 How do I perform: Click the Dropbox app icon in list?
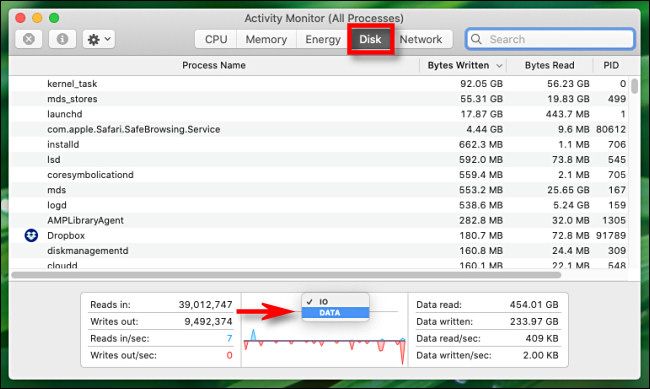click(31, 236)
